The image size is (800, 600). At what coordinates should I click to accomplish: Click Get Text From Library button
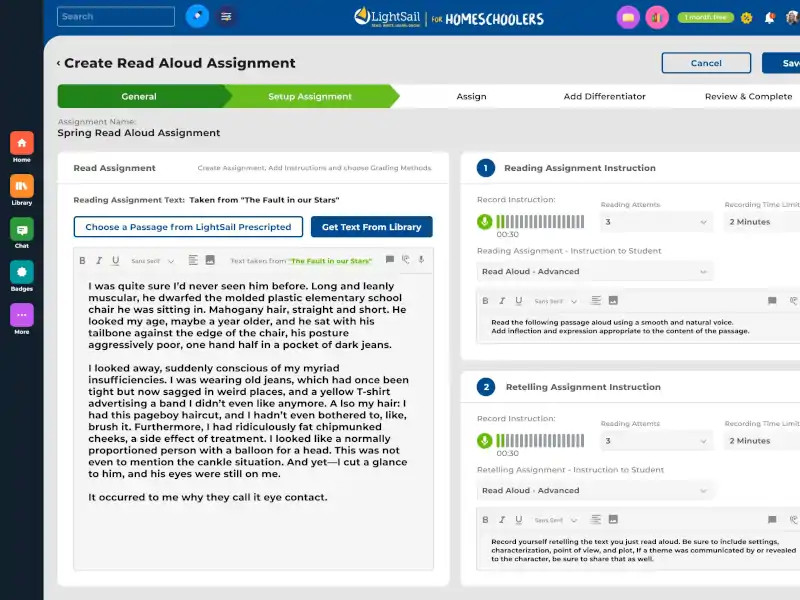coord(371,227)
